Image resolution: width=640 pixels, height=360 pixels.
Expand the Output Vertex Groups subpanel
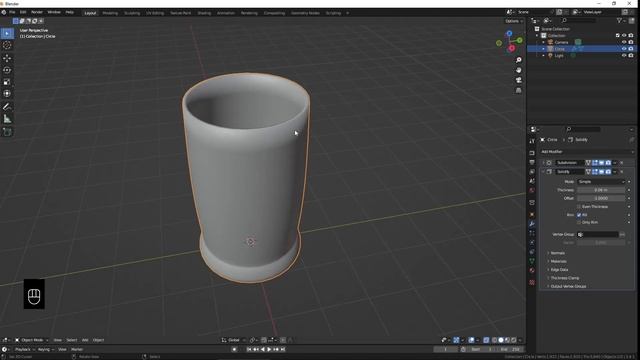pos(568,286)
